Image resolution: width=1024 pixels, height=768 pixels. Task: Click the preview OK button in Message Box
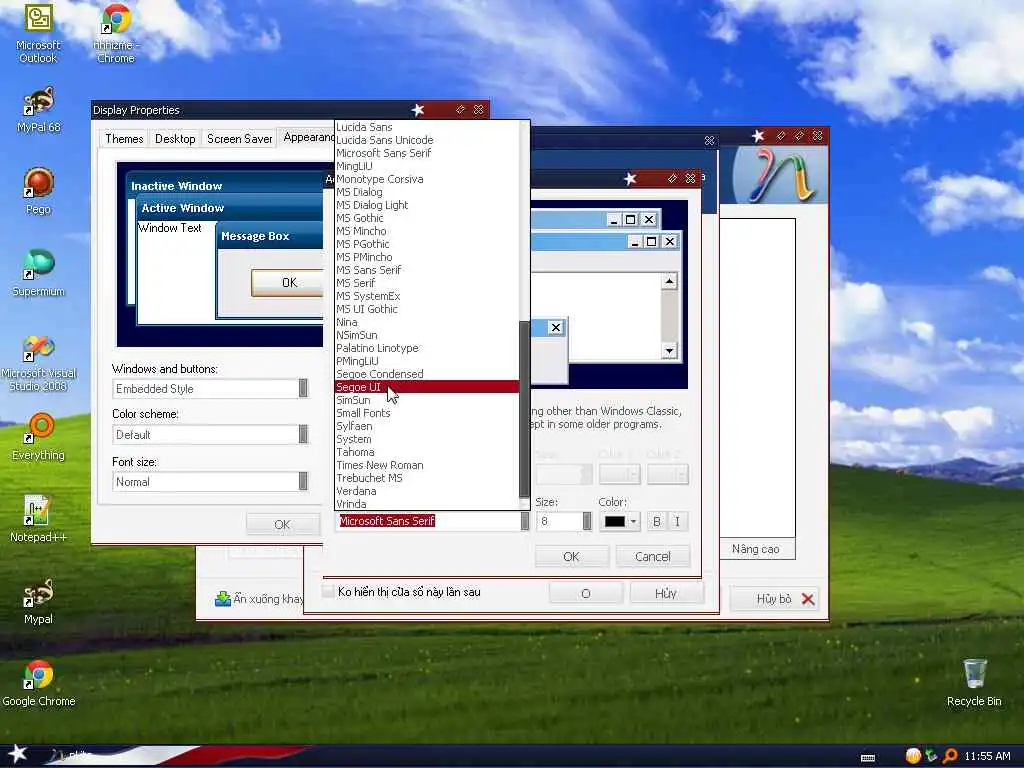tap(288, 283)
